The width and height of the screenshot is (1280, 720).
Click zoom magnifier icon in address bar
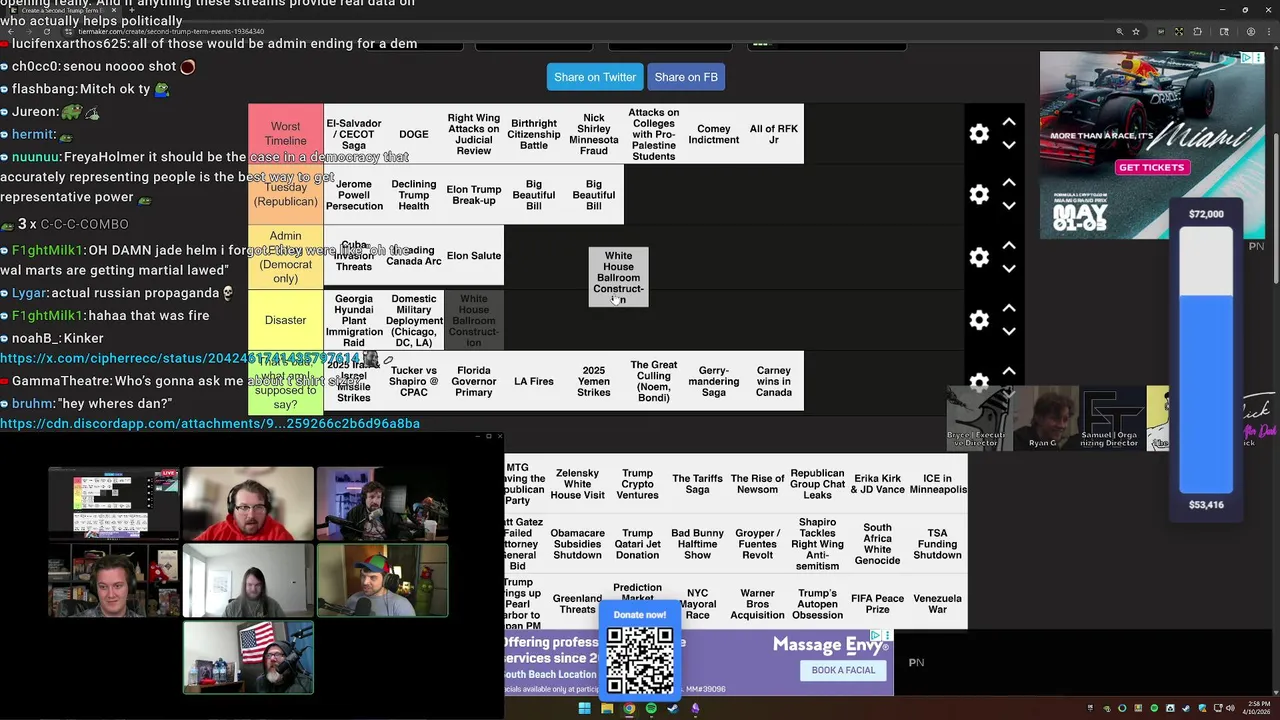tap(1119, 32)
